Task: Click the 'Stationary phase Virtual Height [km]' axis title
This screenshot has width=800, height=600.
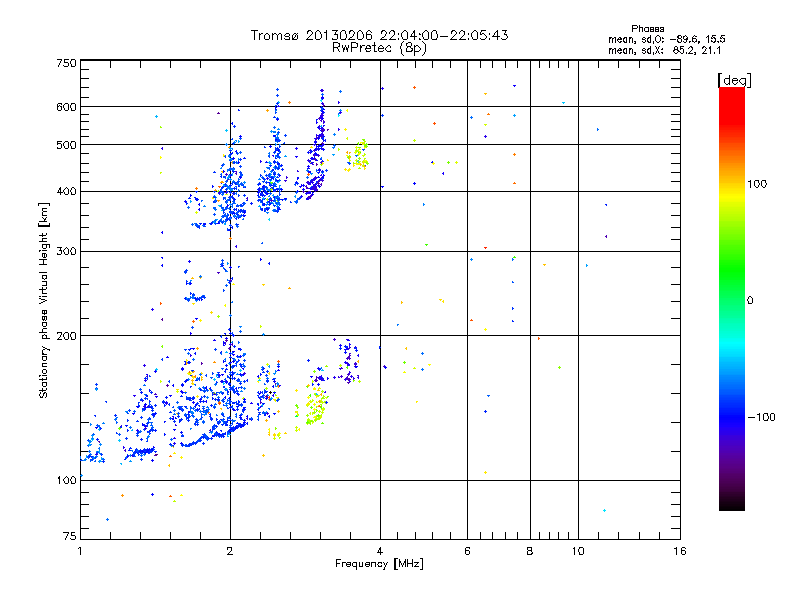Action: [44, 300]
